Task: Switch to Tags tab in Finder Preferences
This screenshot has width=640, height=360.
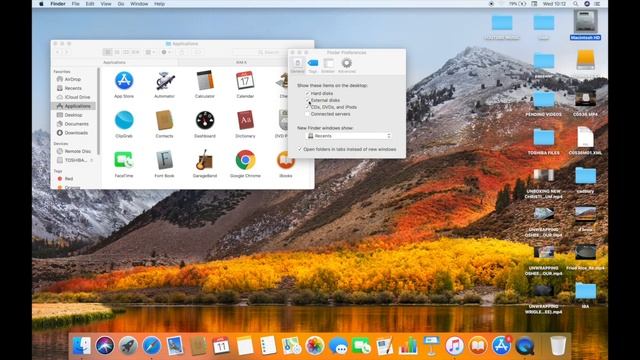Action: tap(313, 65)
